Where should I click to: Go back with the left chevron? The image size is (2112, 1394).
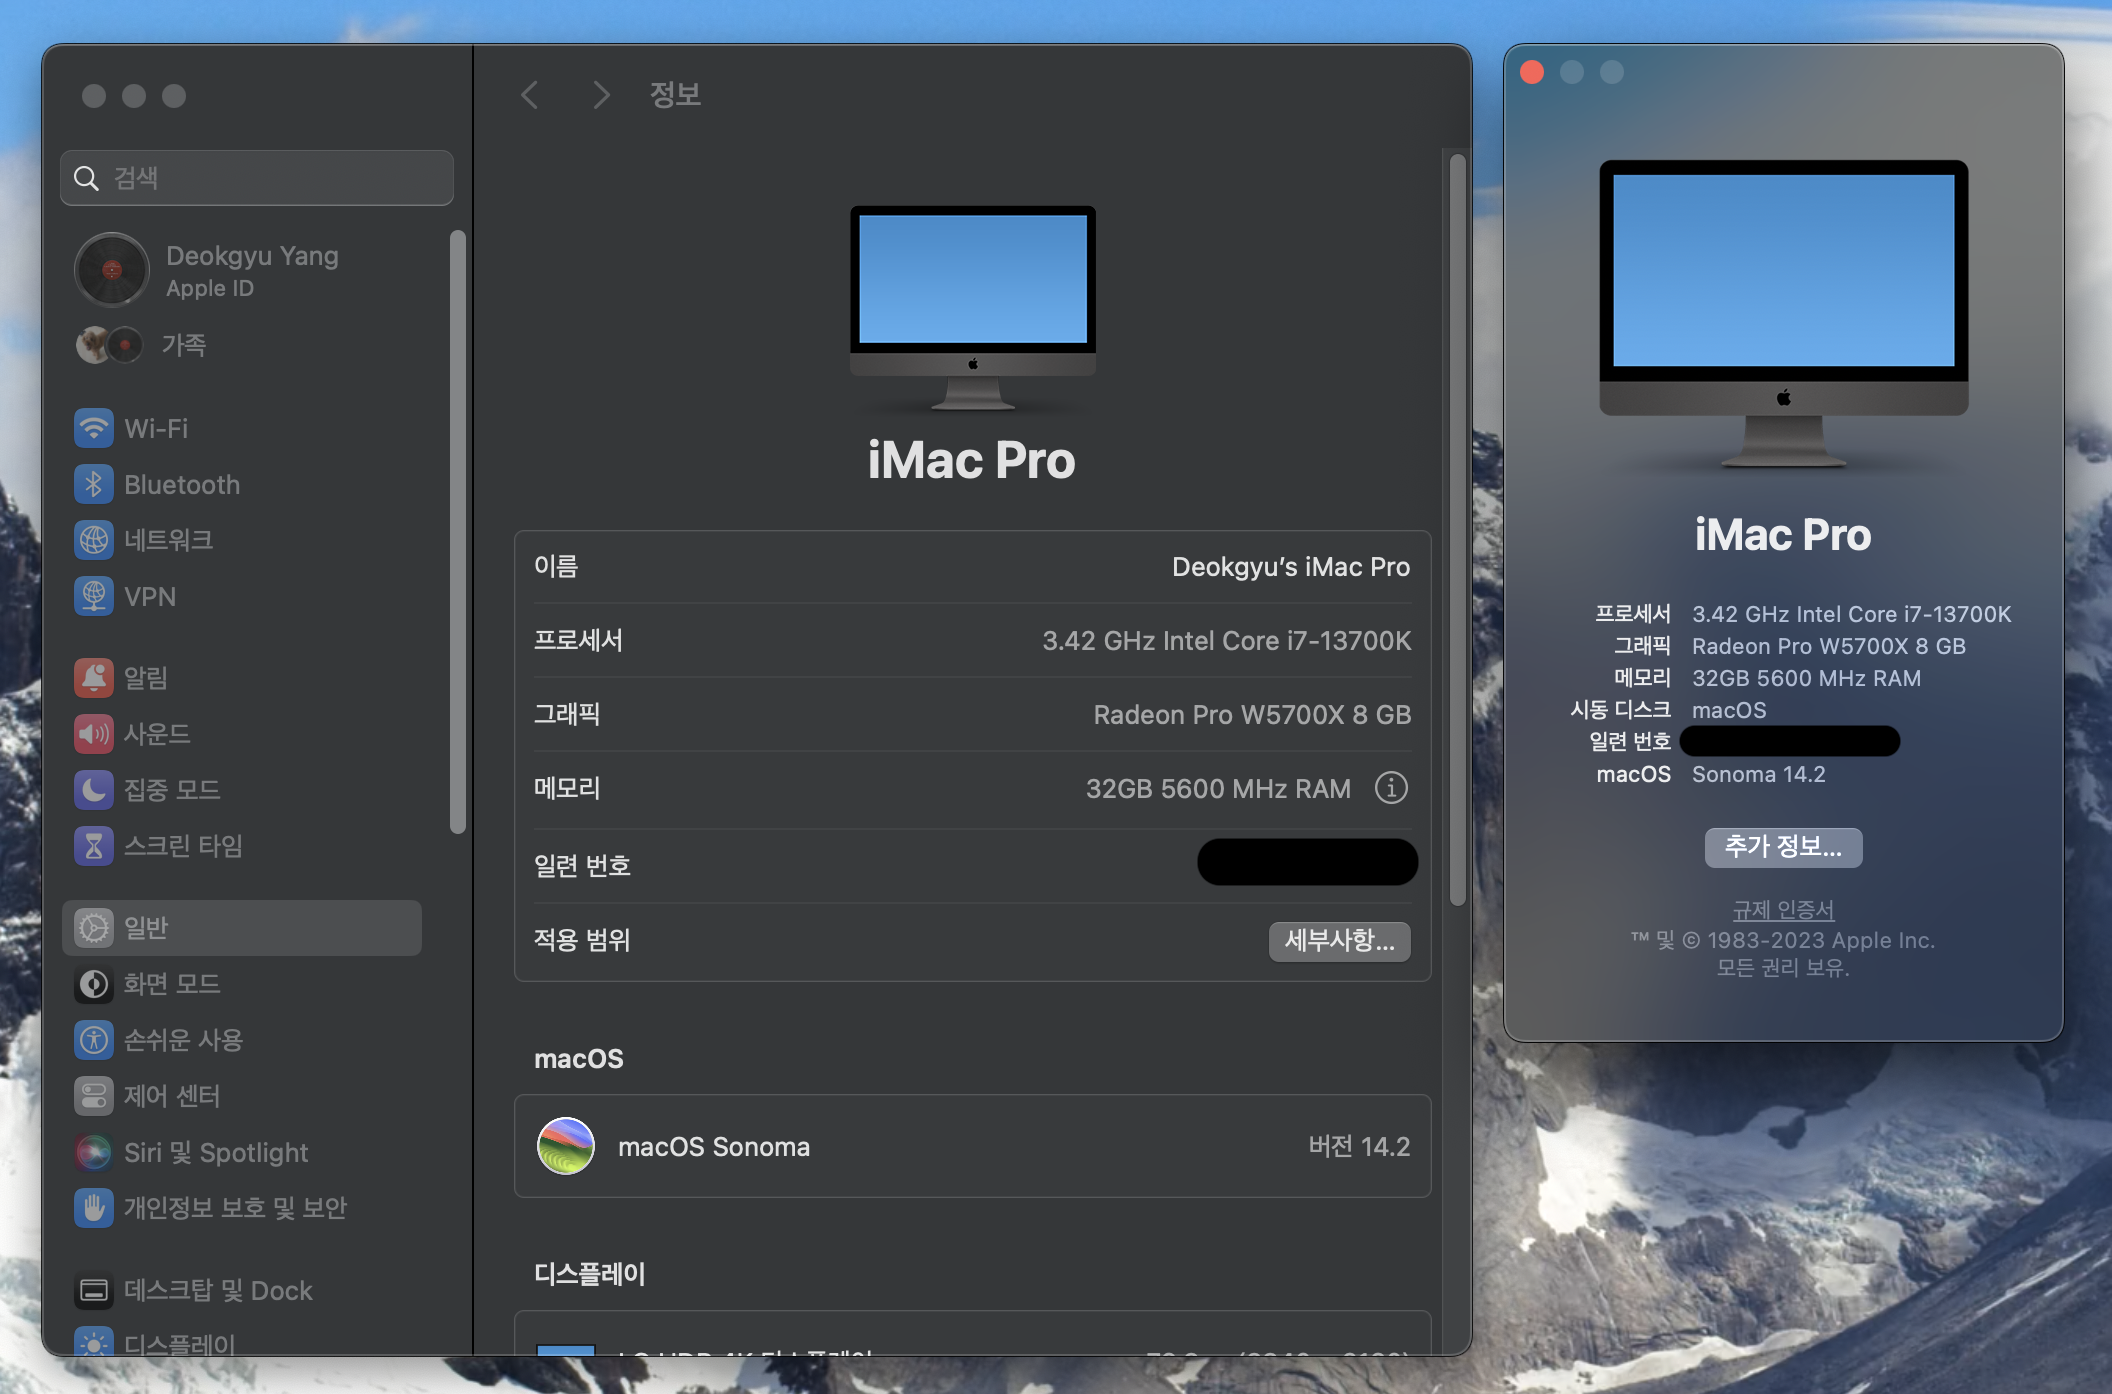[x=530, y=95]
